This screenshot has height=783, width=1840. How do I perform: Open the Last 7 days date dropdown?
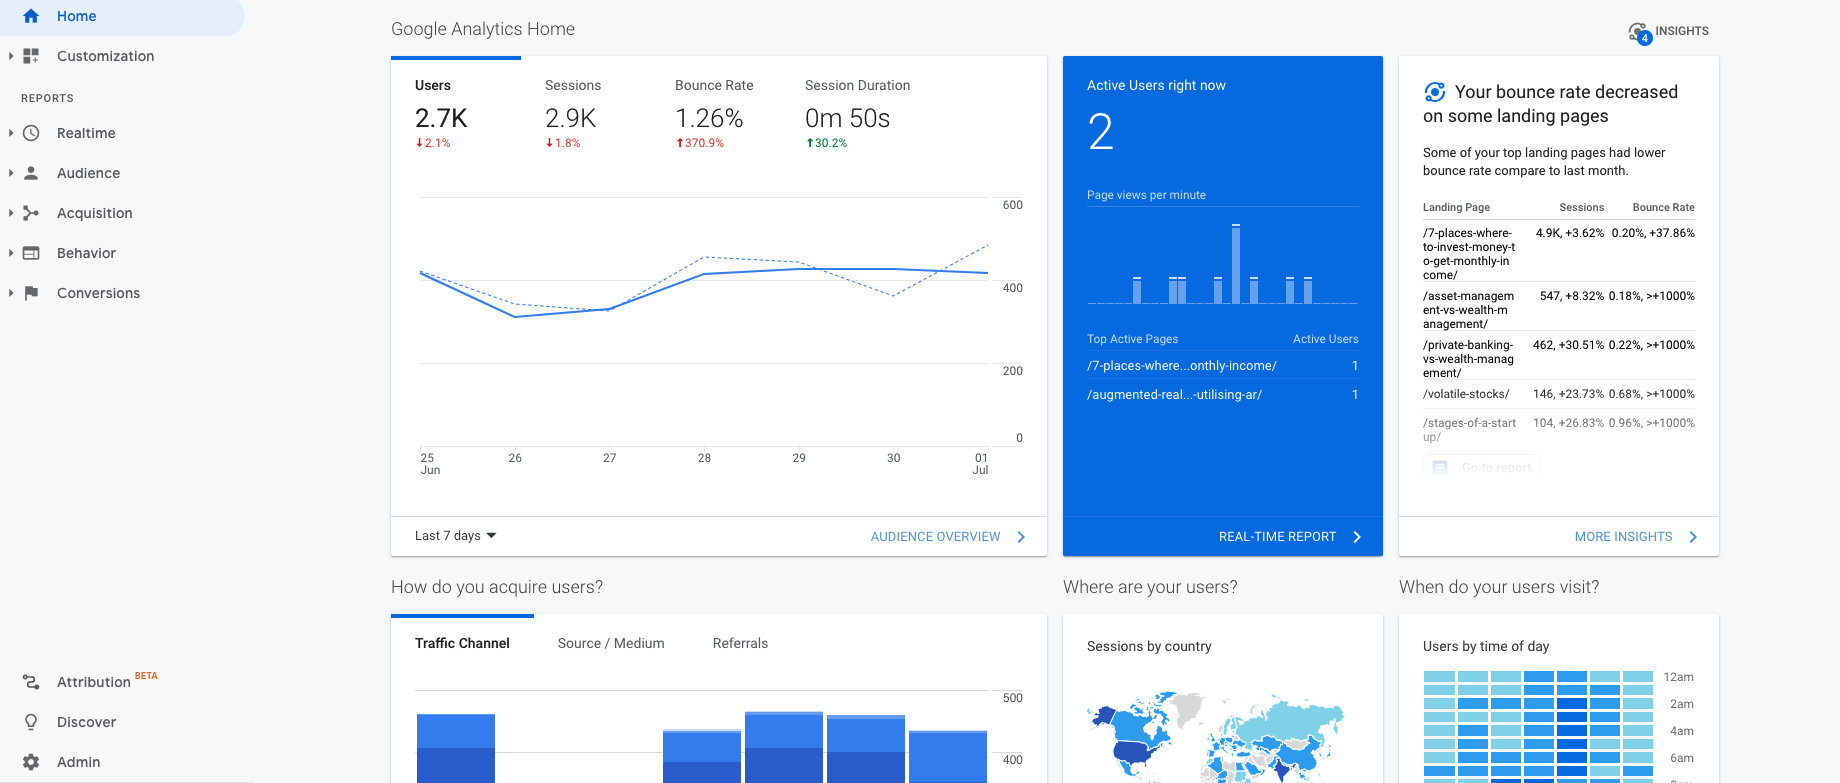[456, 536]
